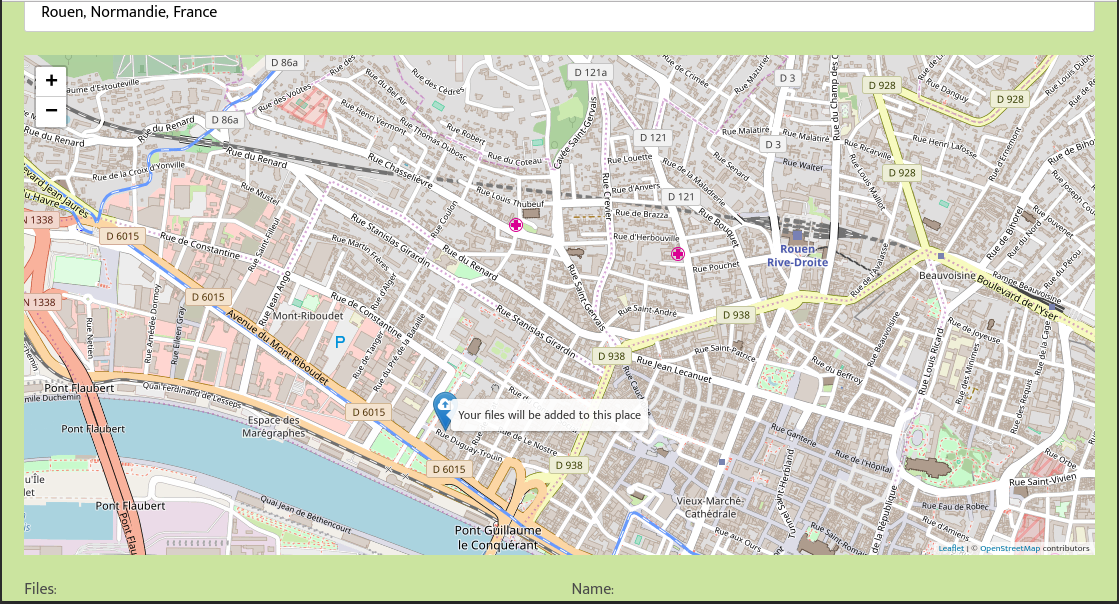Click the Rue Louis Thubeuf label
Screen dimensions: 1119x604
(510, 198)
